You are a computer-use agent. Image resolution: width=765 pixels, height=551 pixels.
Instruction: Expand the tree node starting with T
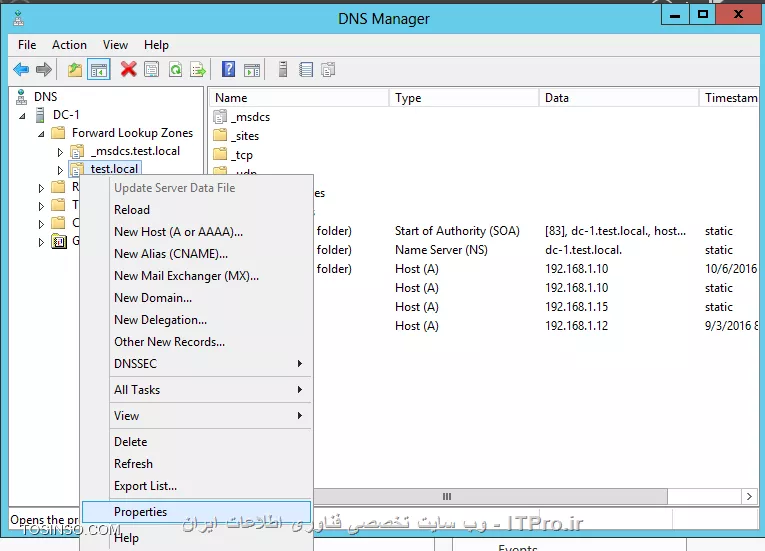41,206
